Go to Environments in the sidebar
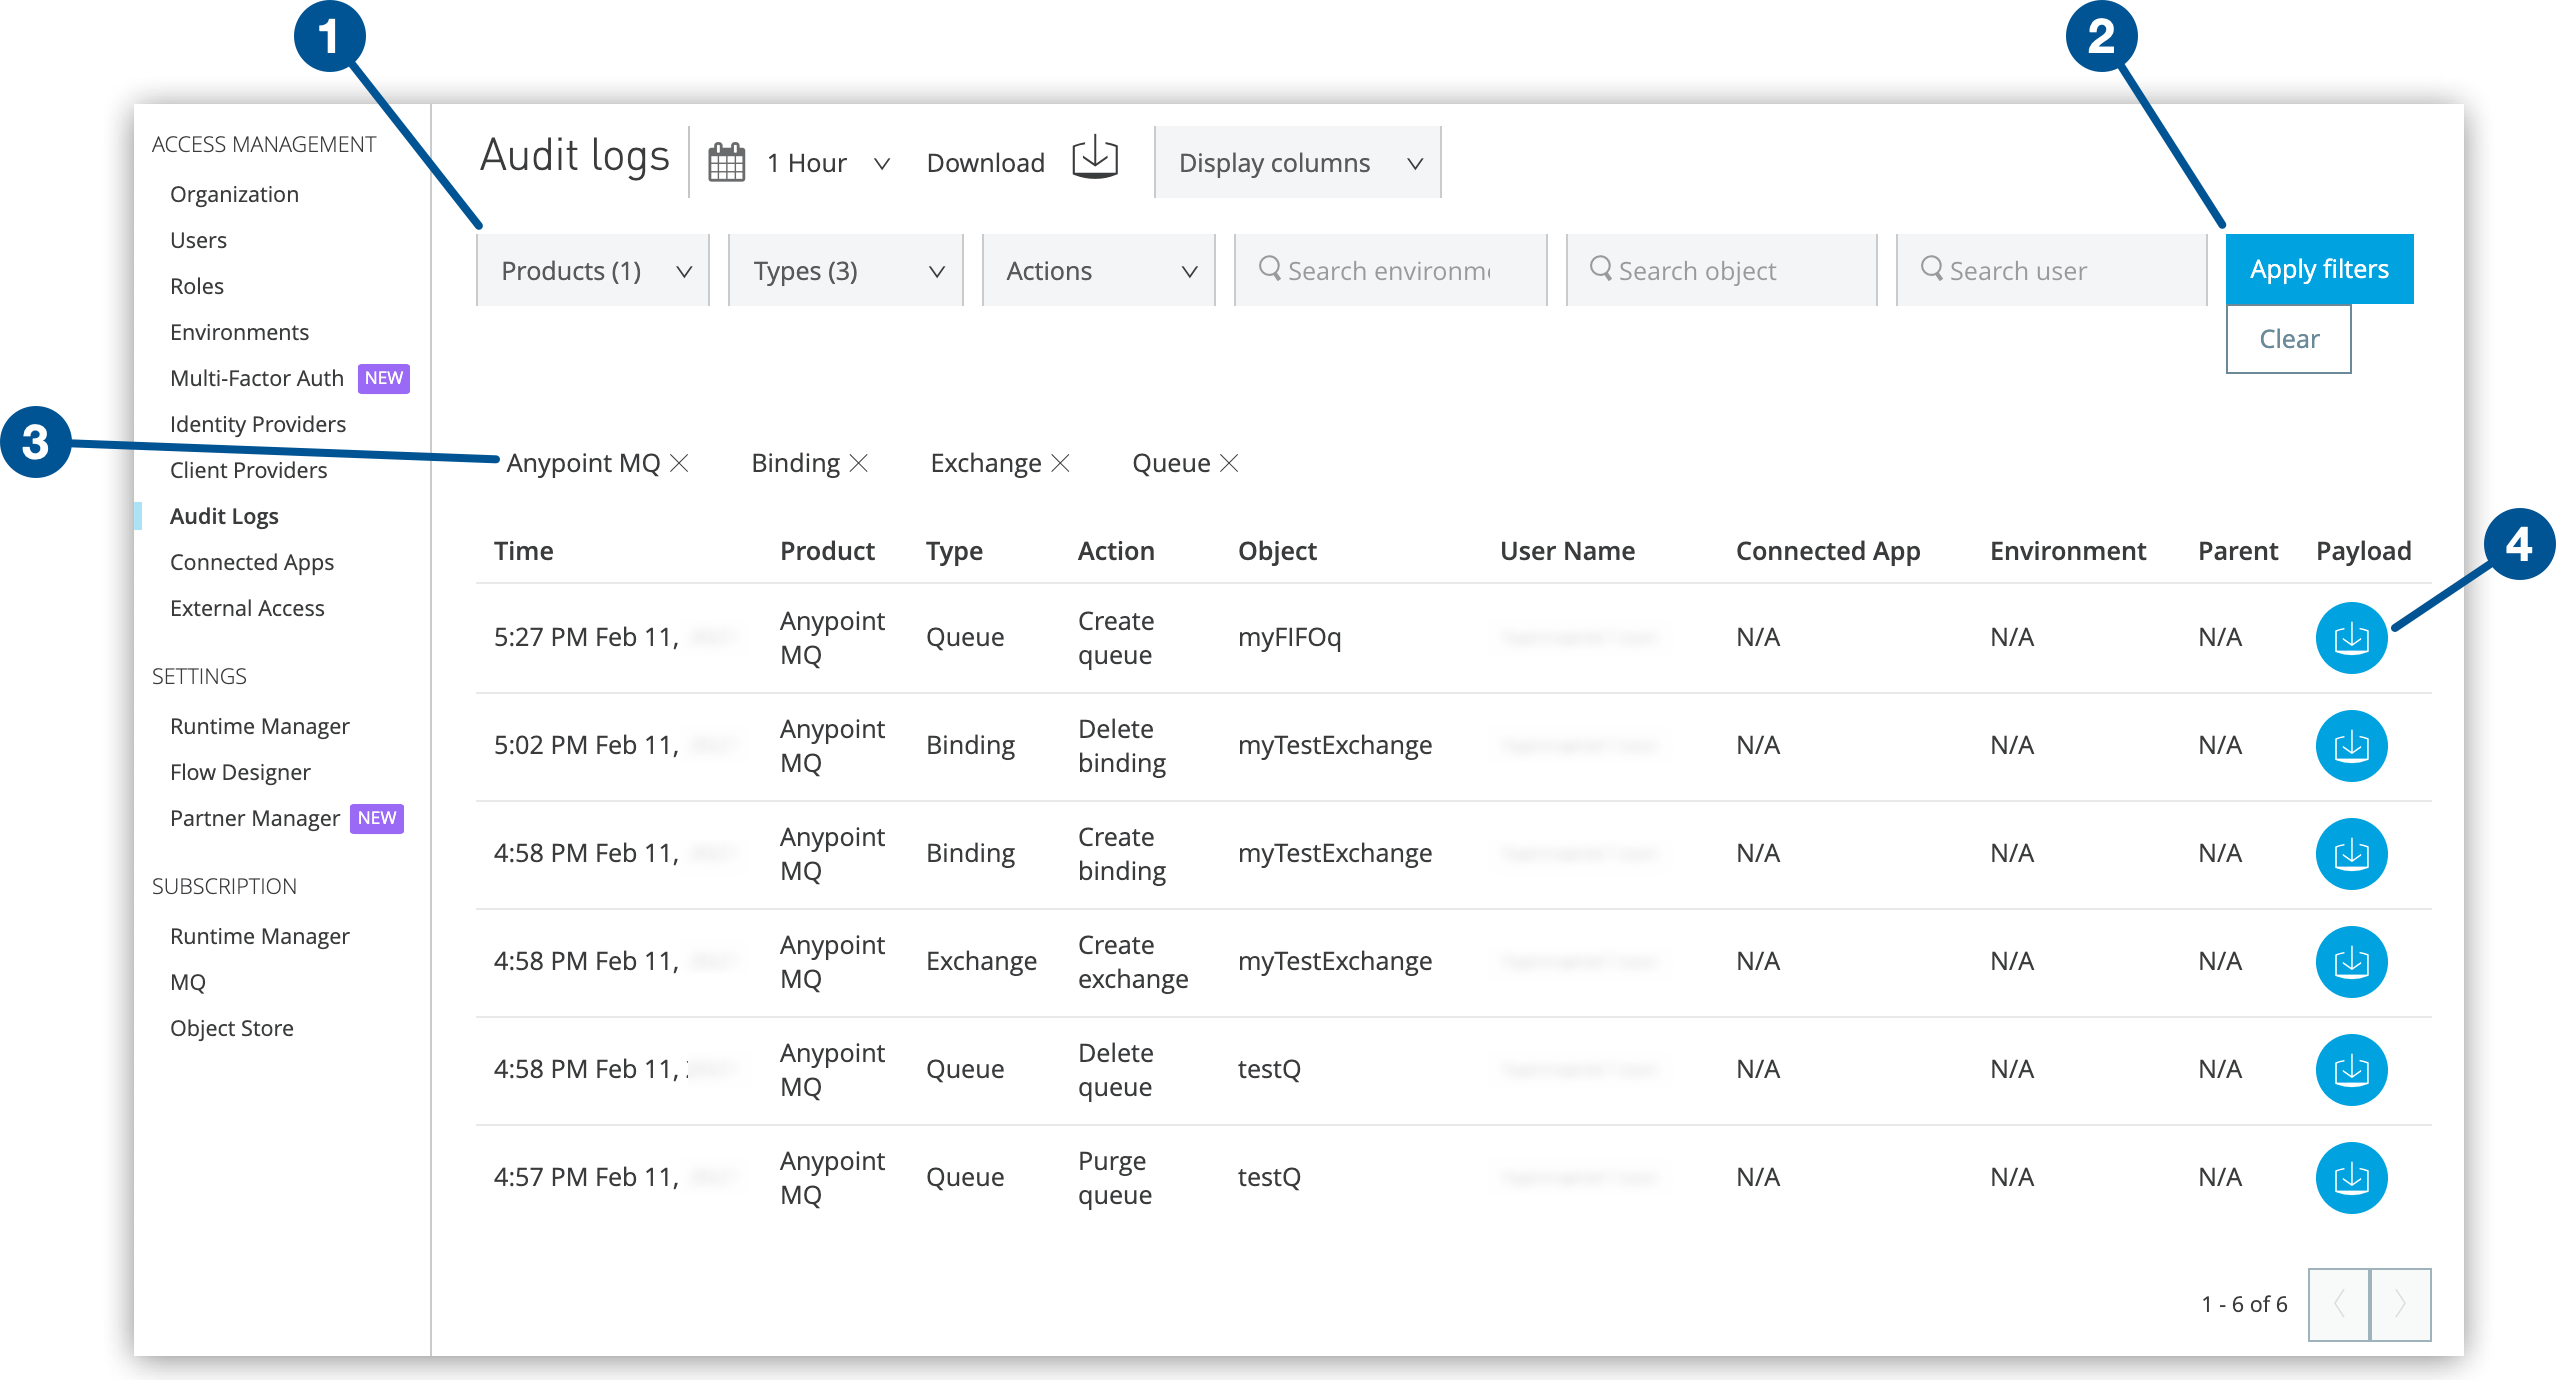This screenshot has height=1380, width=2556. pos(239,332)
